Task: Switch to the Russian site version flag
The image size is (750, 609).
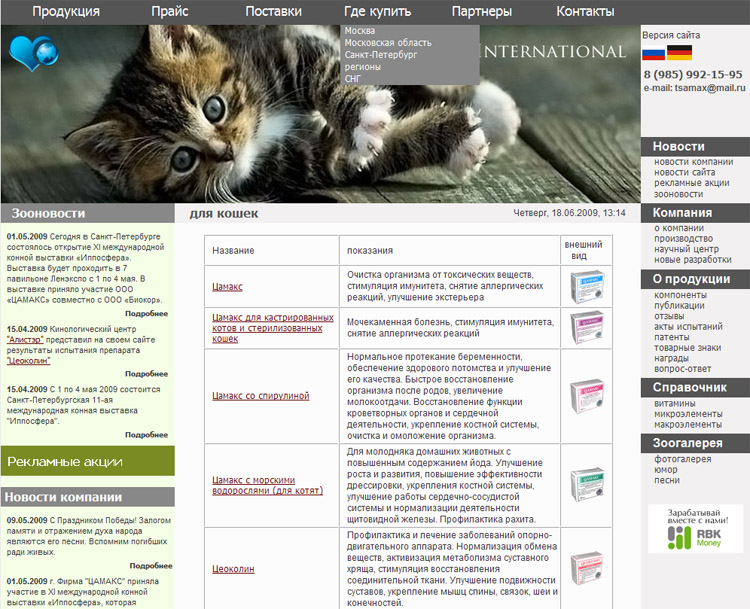Action: [653, 53]
